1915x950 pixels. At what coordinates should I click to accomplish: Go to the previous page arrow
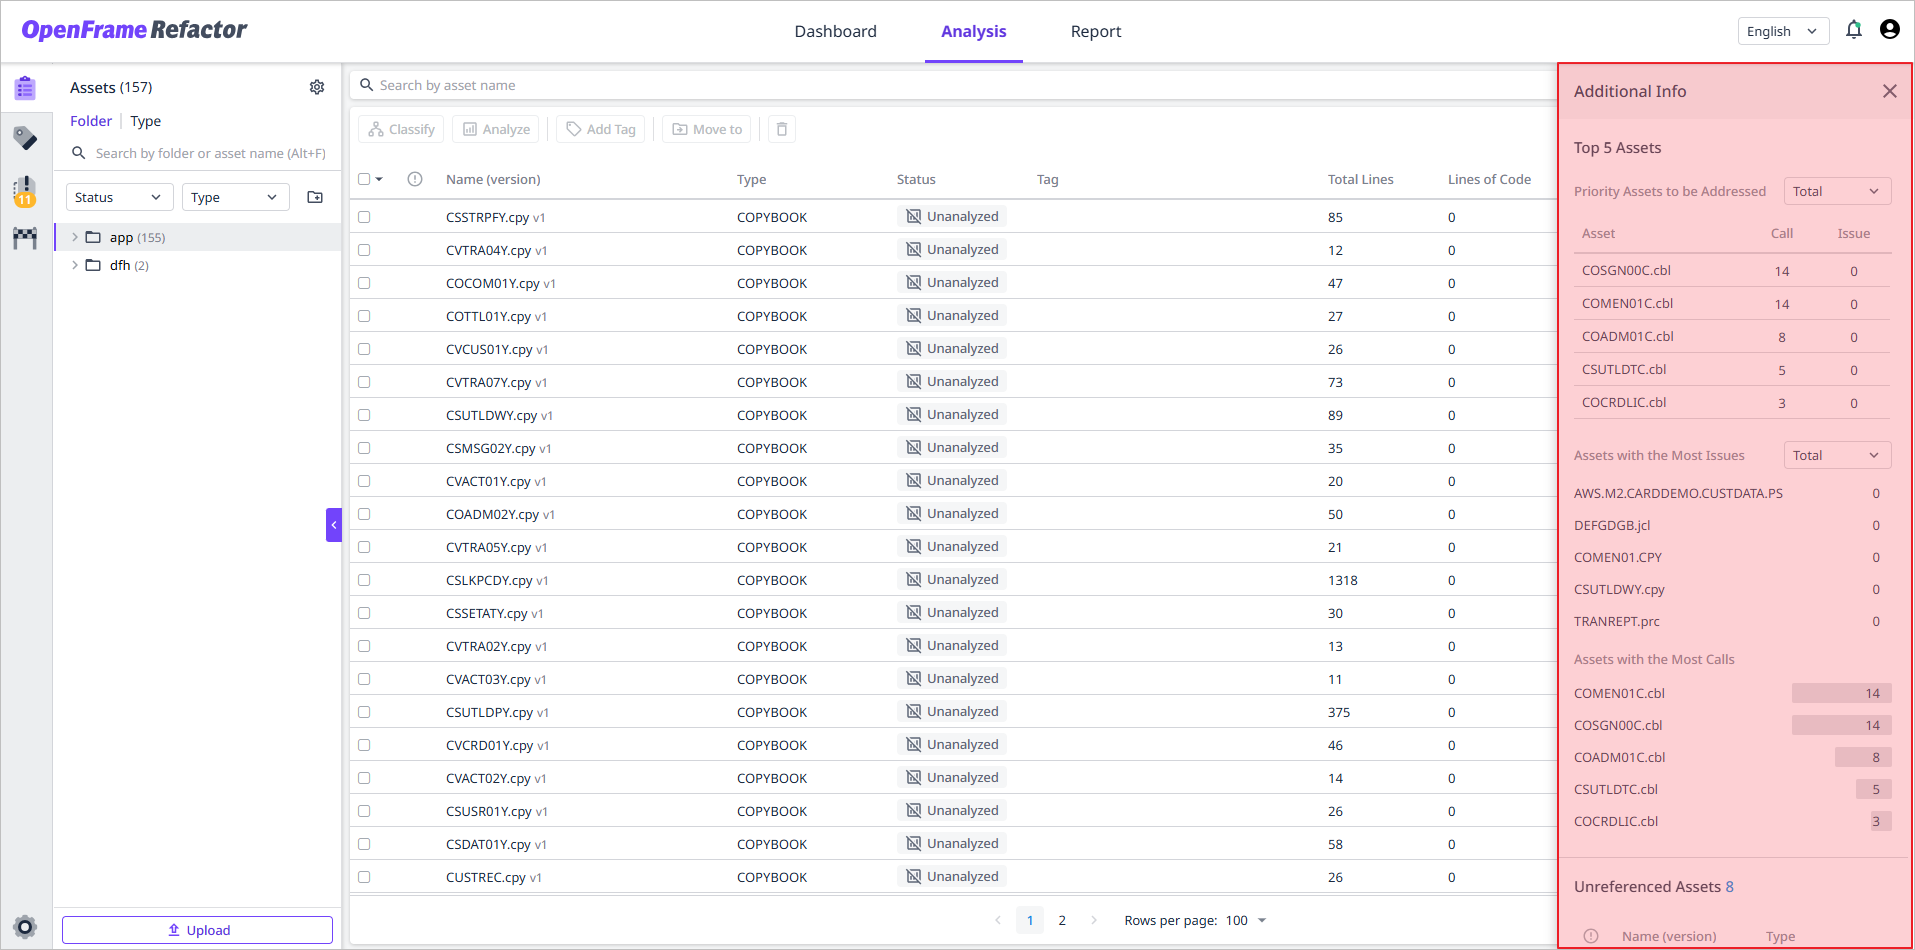pos(998,920)
